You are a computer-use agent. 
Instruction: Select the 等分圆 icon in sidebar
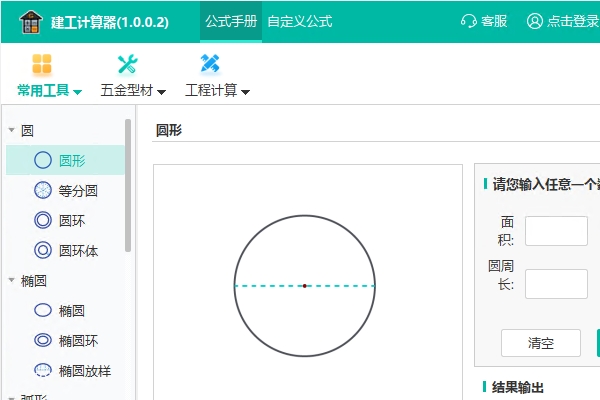(x=43, y=190)
